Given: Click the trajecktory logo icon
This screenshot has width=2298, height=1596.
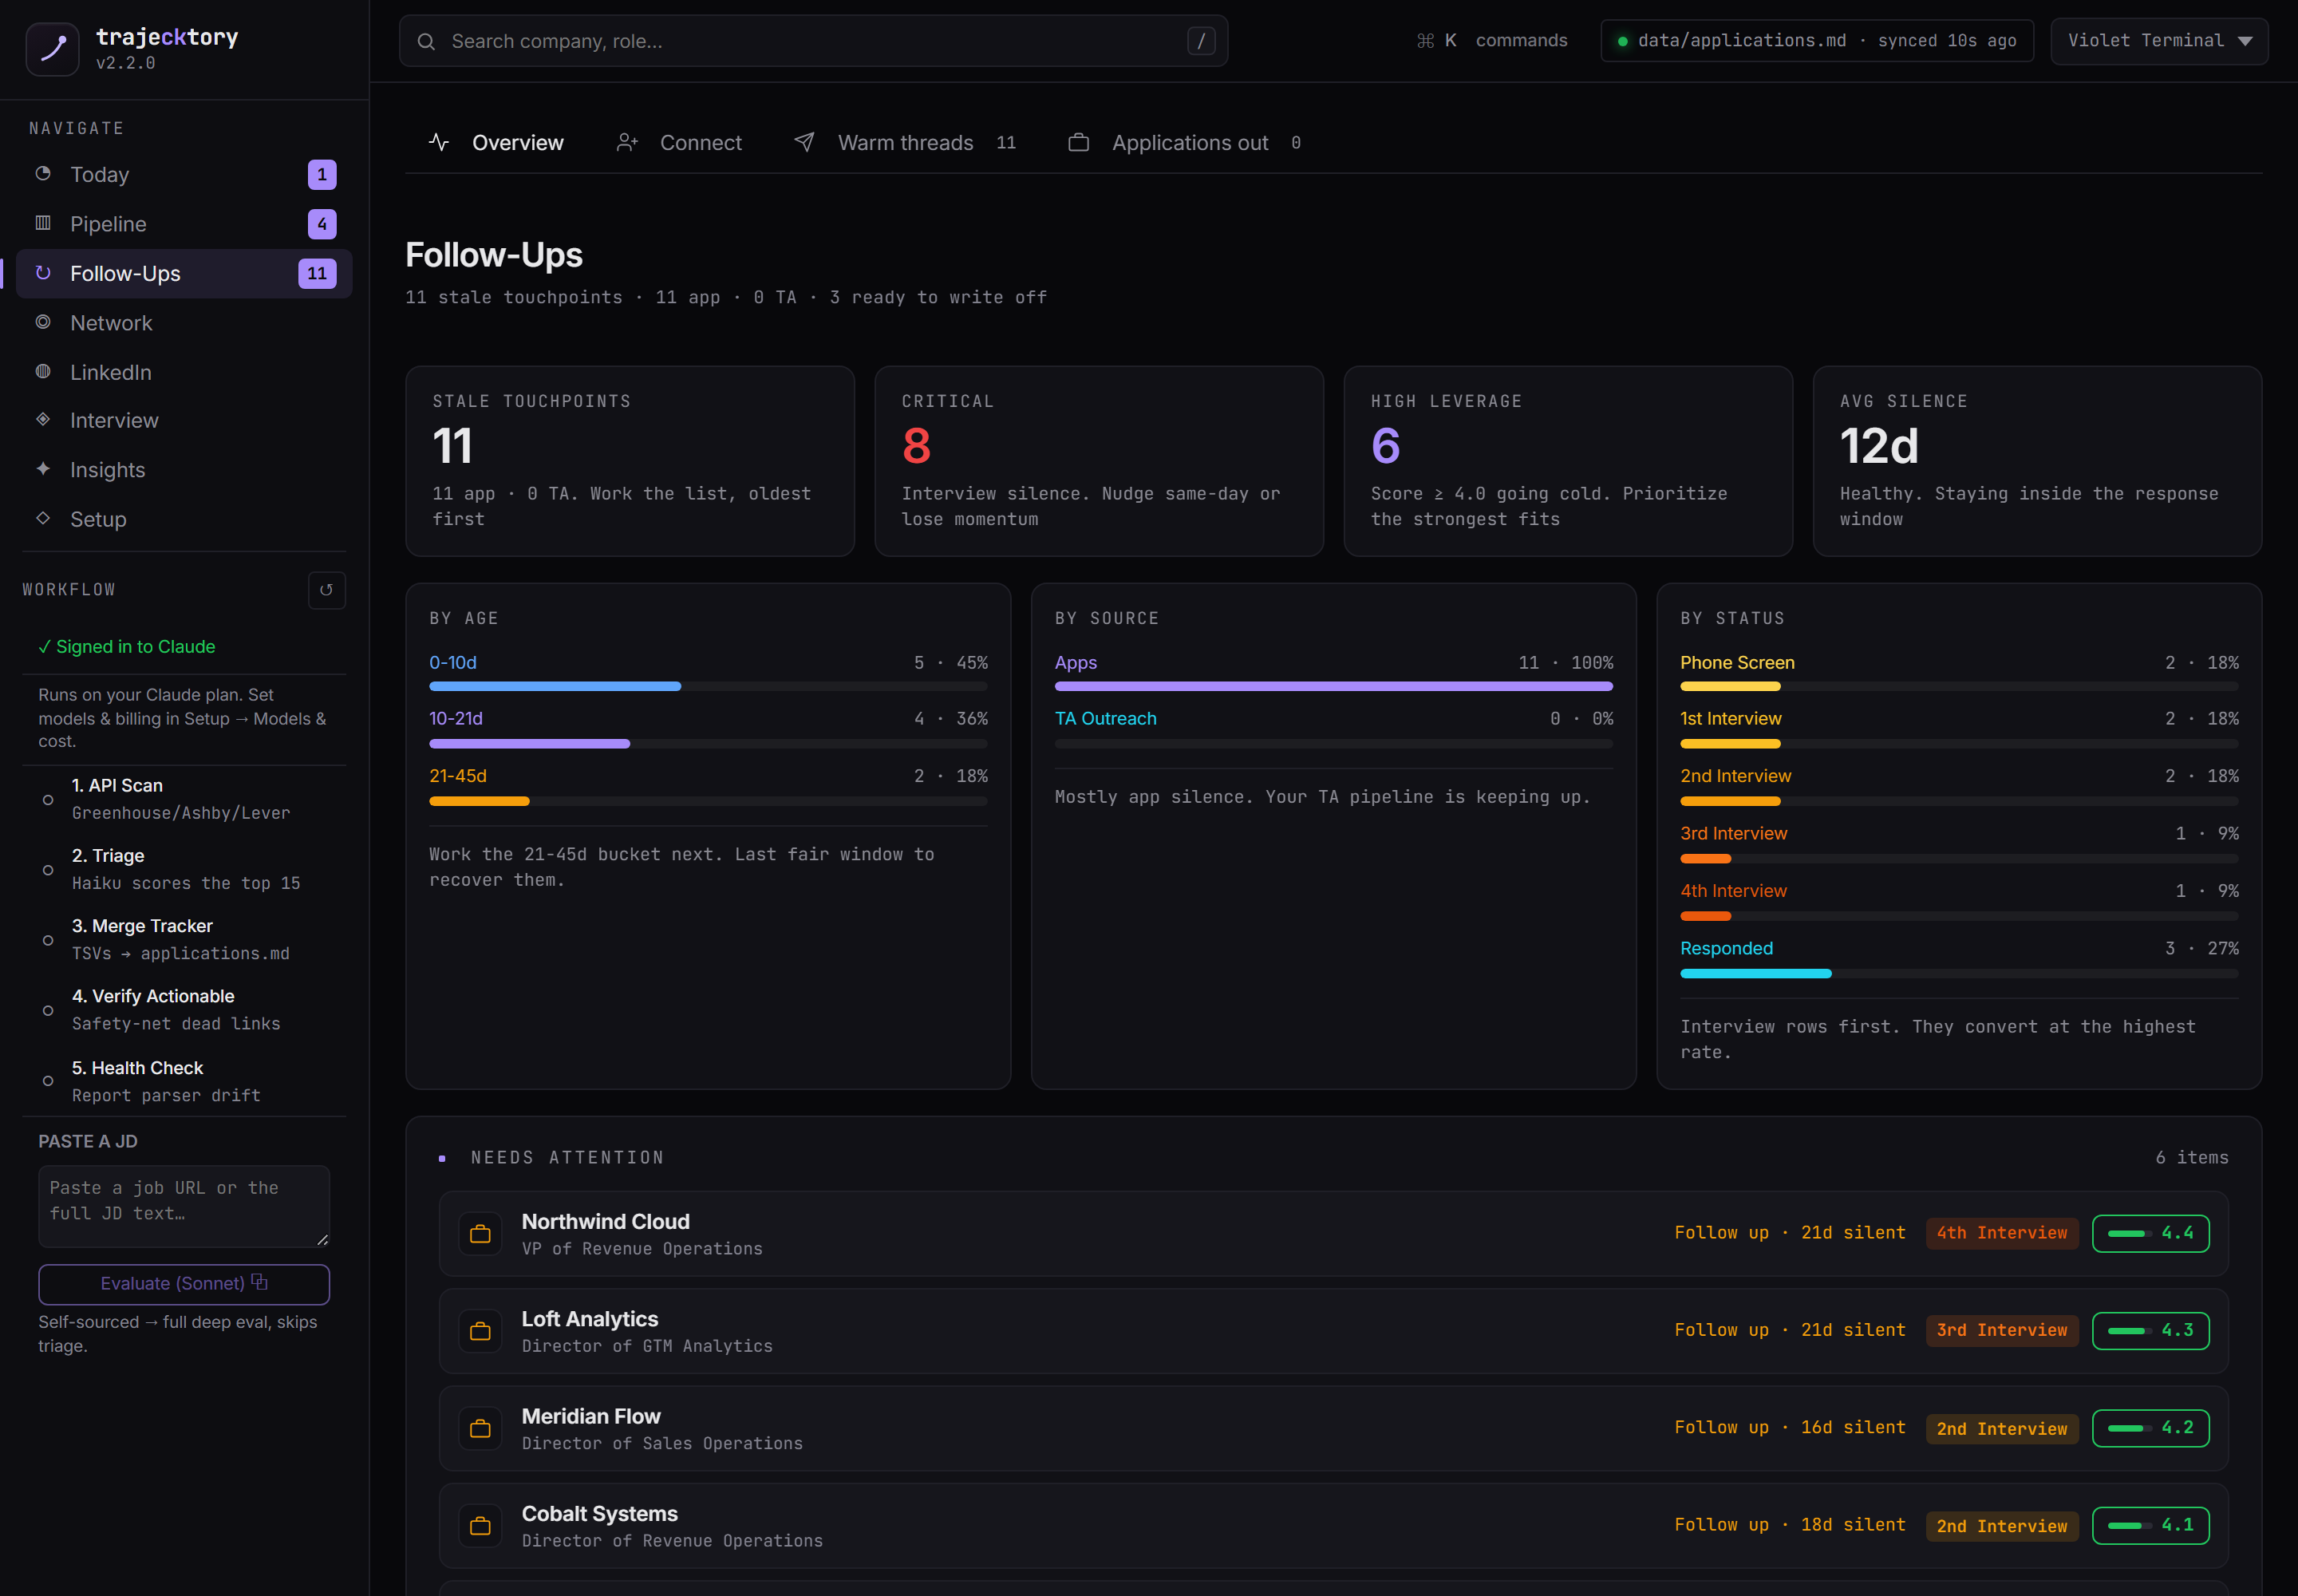Looking at the screenshot, I should tap(52, 49).
